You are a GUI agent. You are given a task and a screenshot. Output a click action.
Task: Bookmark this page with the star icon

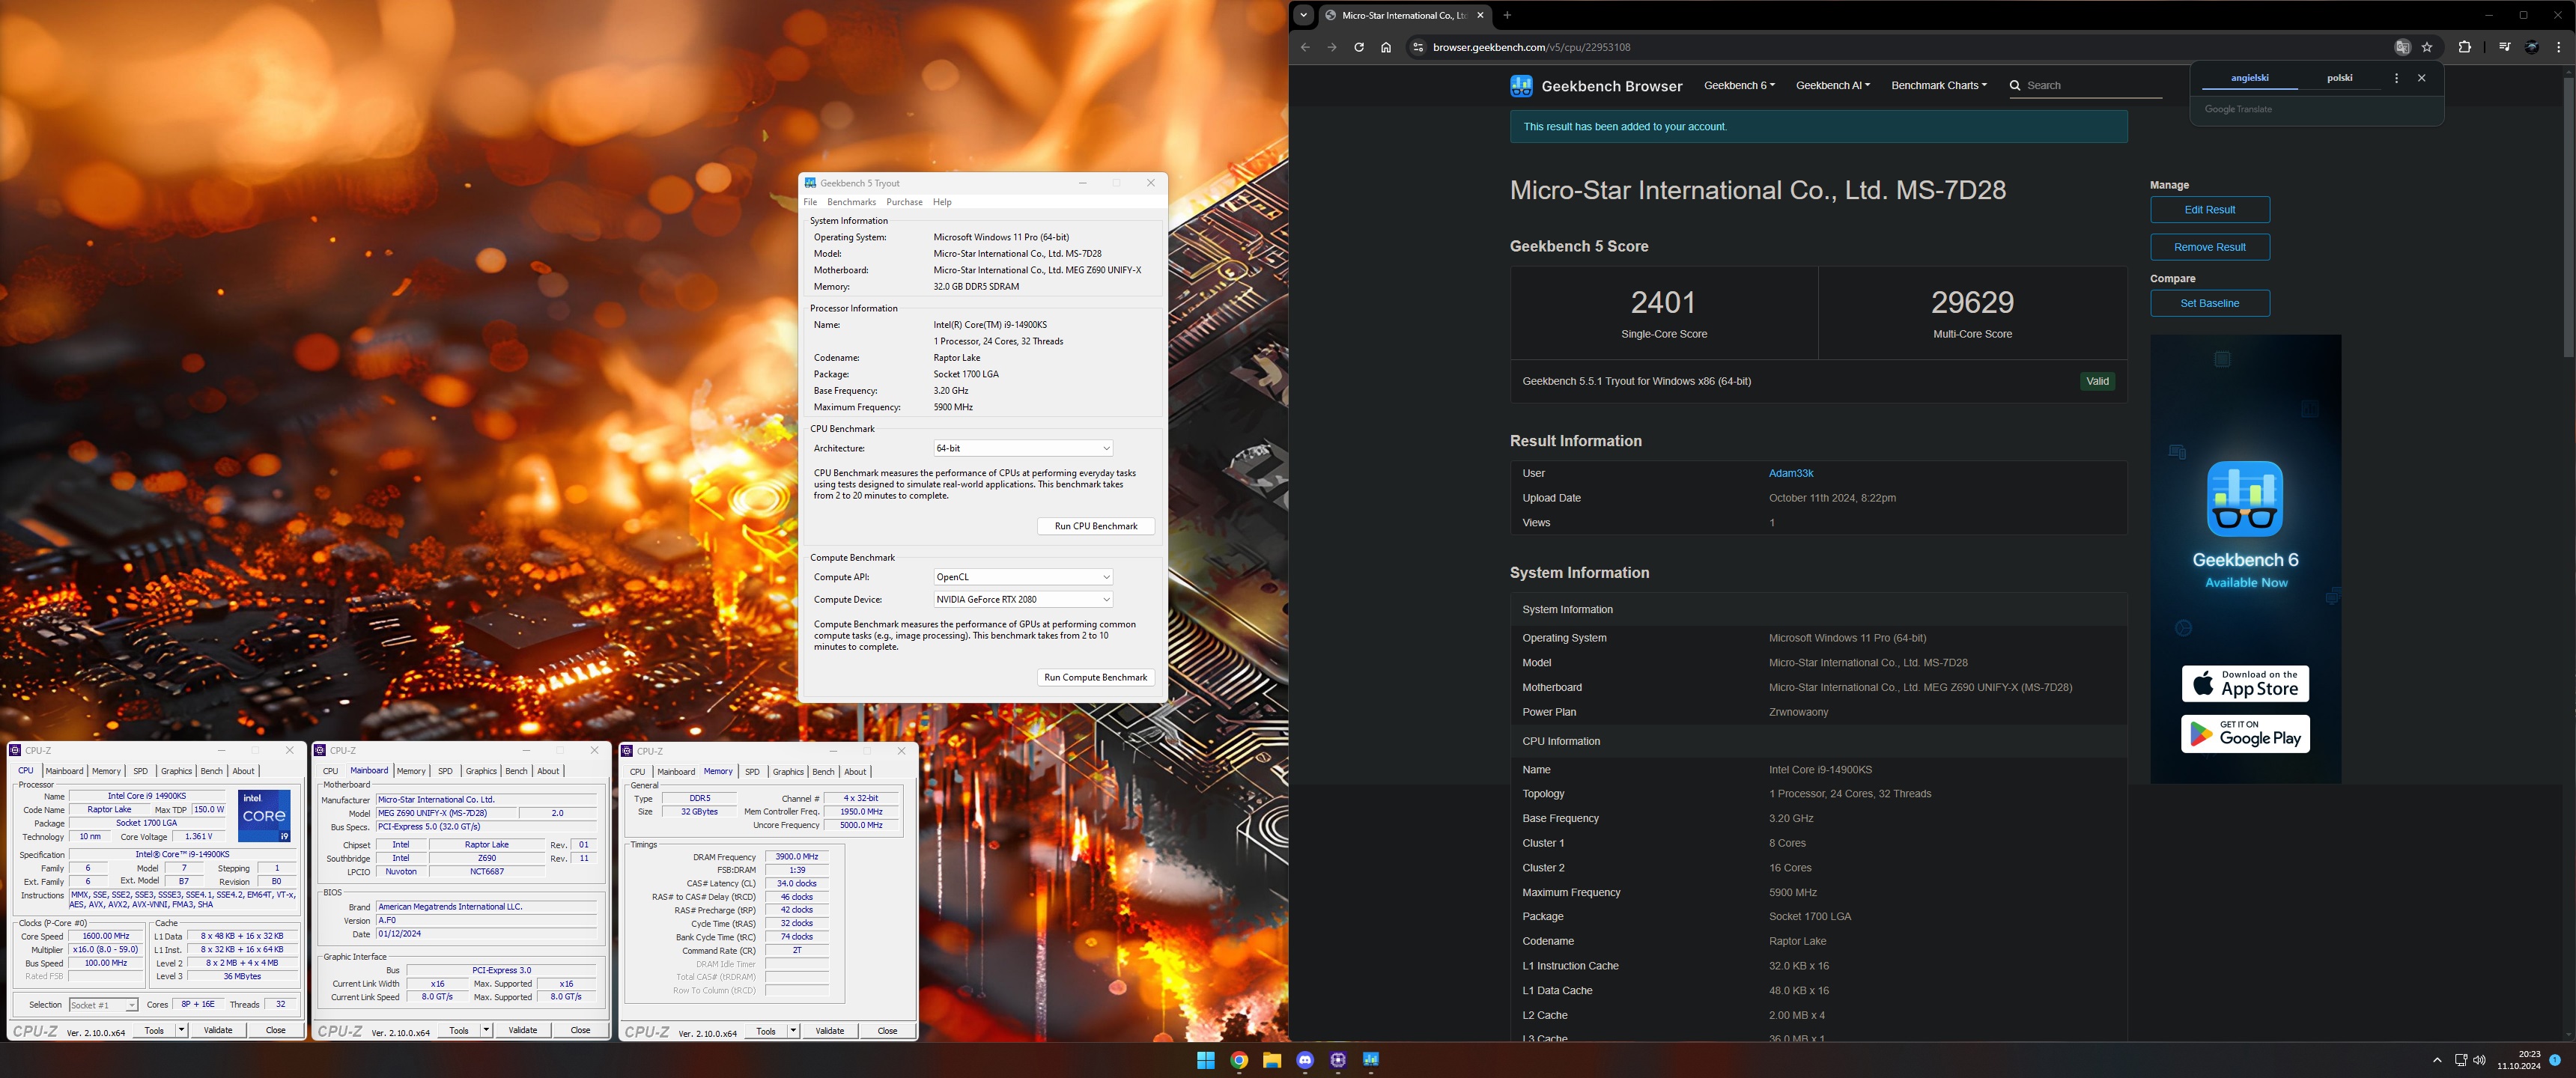[x=2427, y=47]
